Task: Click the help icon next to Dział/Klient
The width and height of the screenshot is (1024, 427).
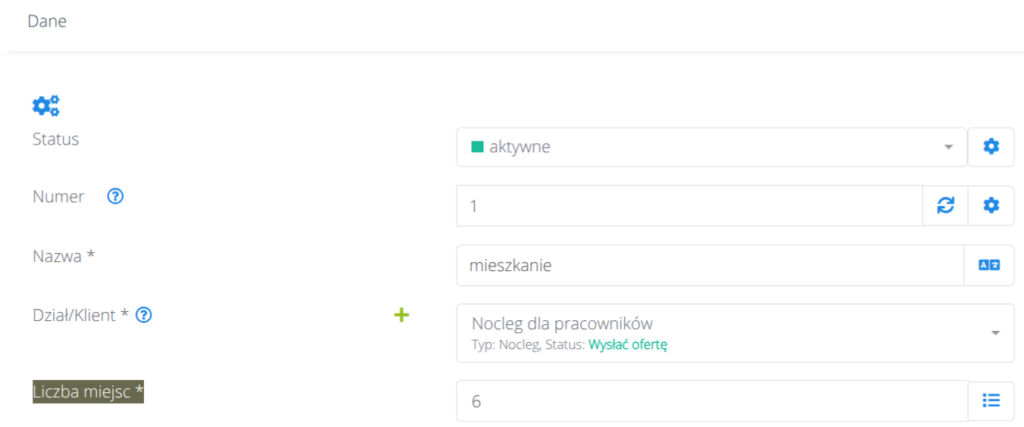Action: 143,315
